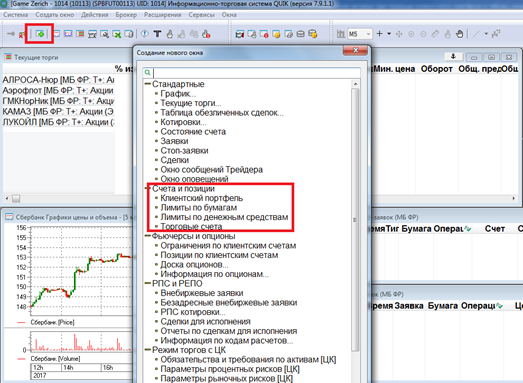Open the Окна menu
Viewport: 523px width, 383px height.
click(229, 15)
